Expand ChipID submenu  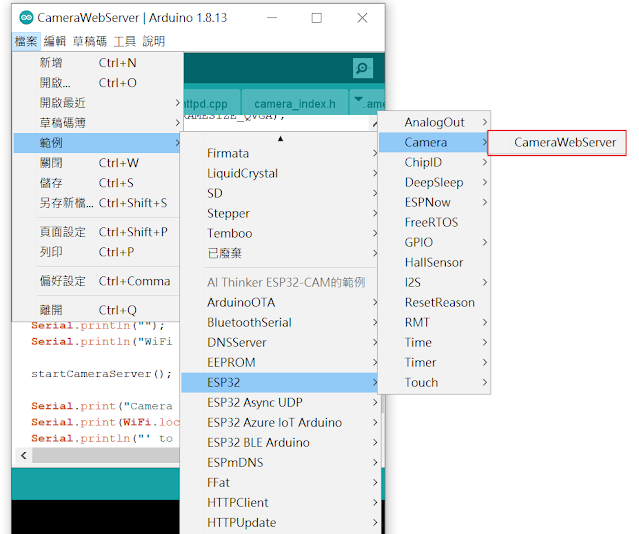434,162
